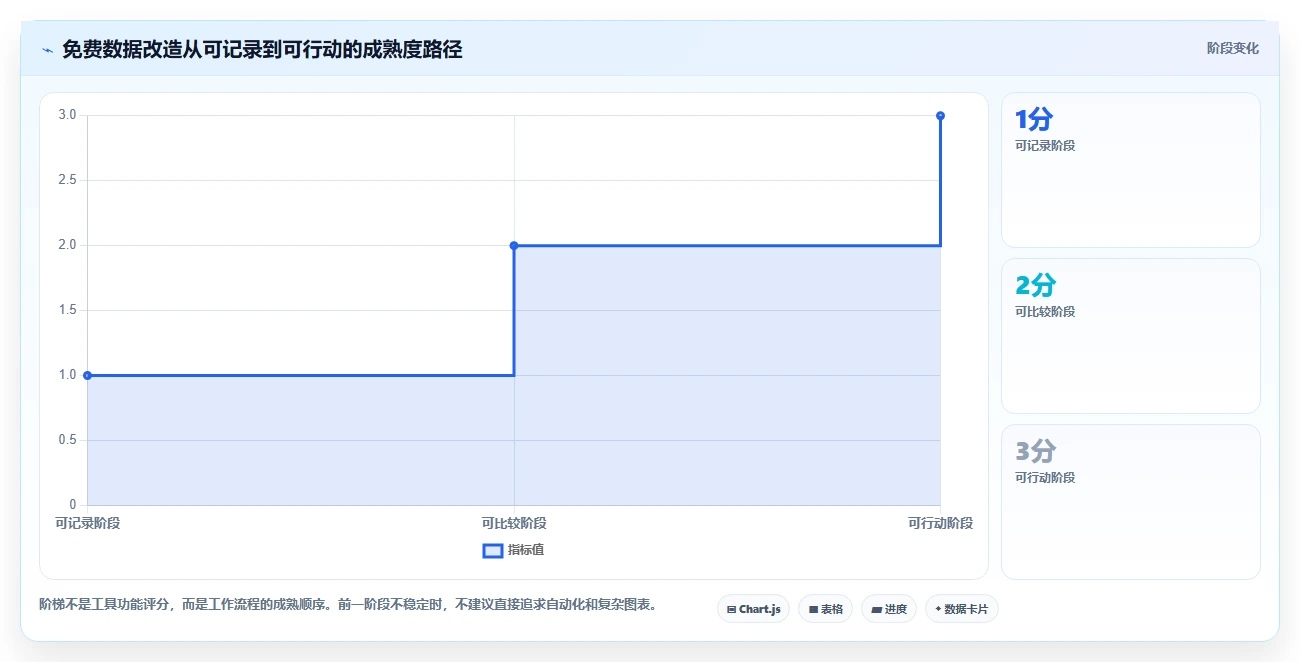Click the icon inside the 数据卡片 tag
This screenshot has height=662, width=1300.
click(938, 609)
